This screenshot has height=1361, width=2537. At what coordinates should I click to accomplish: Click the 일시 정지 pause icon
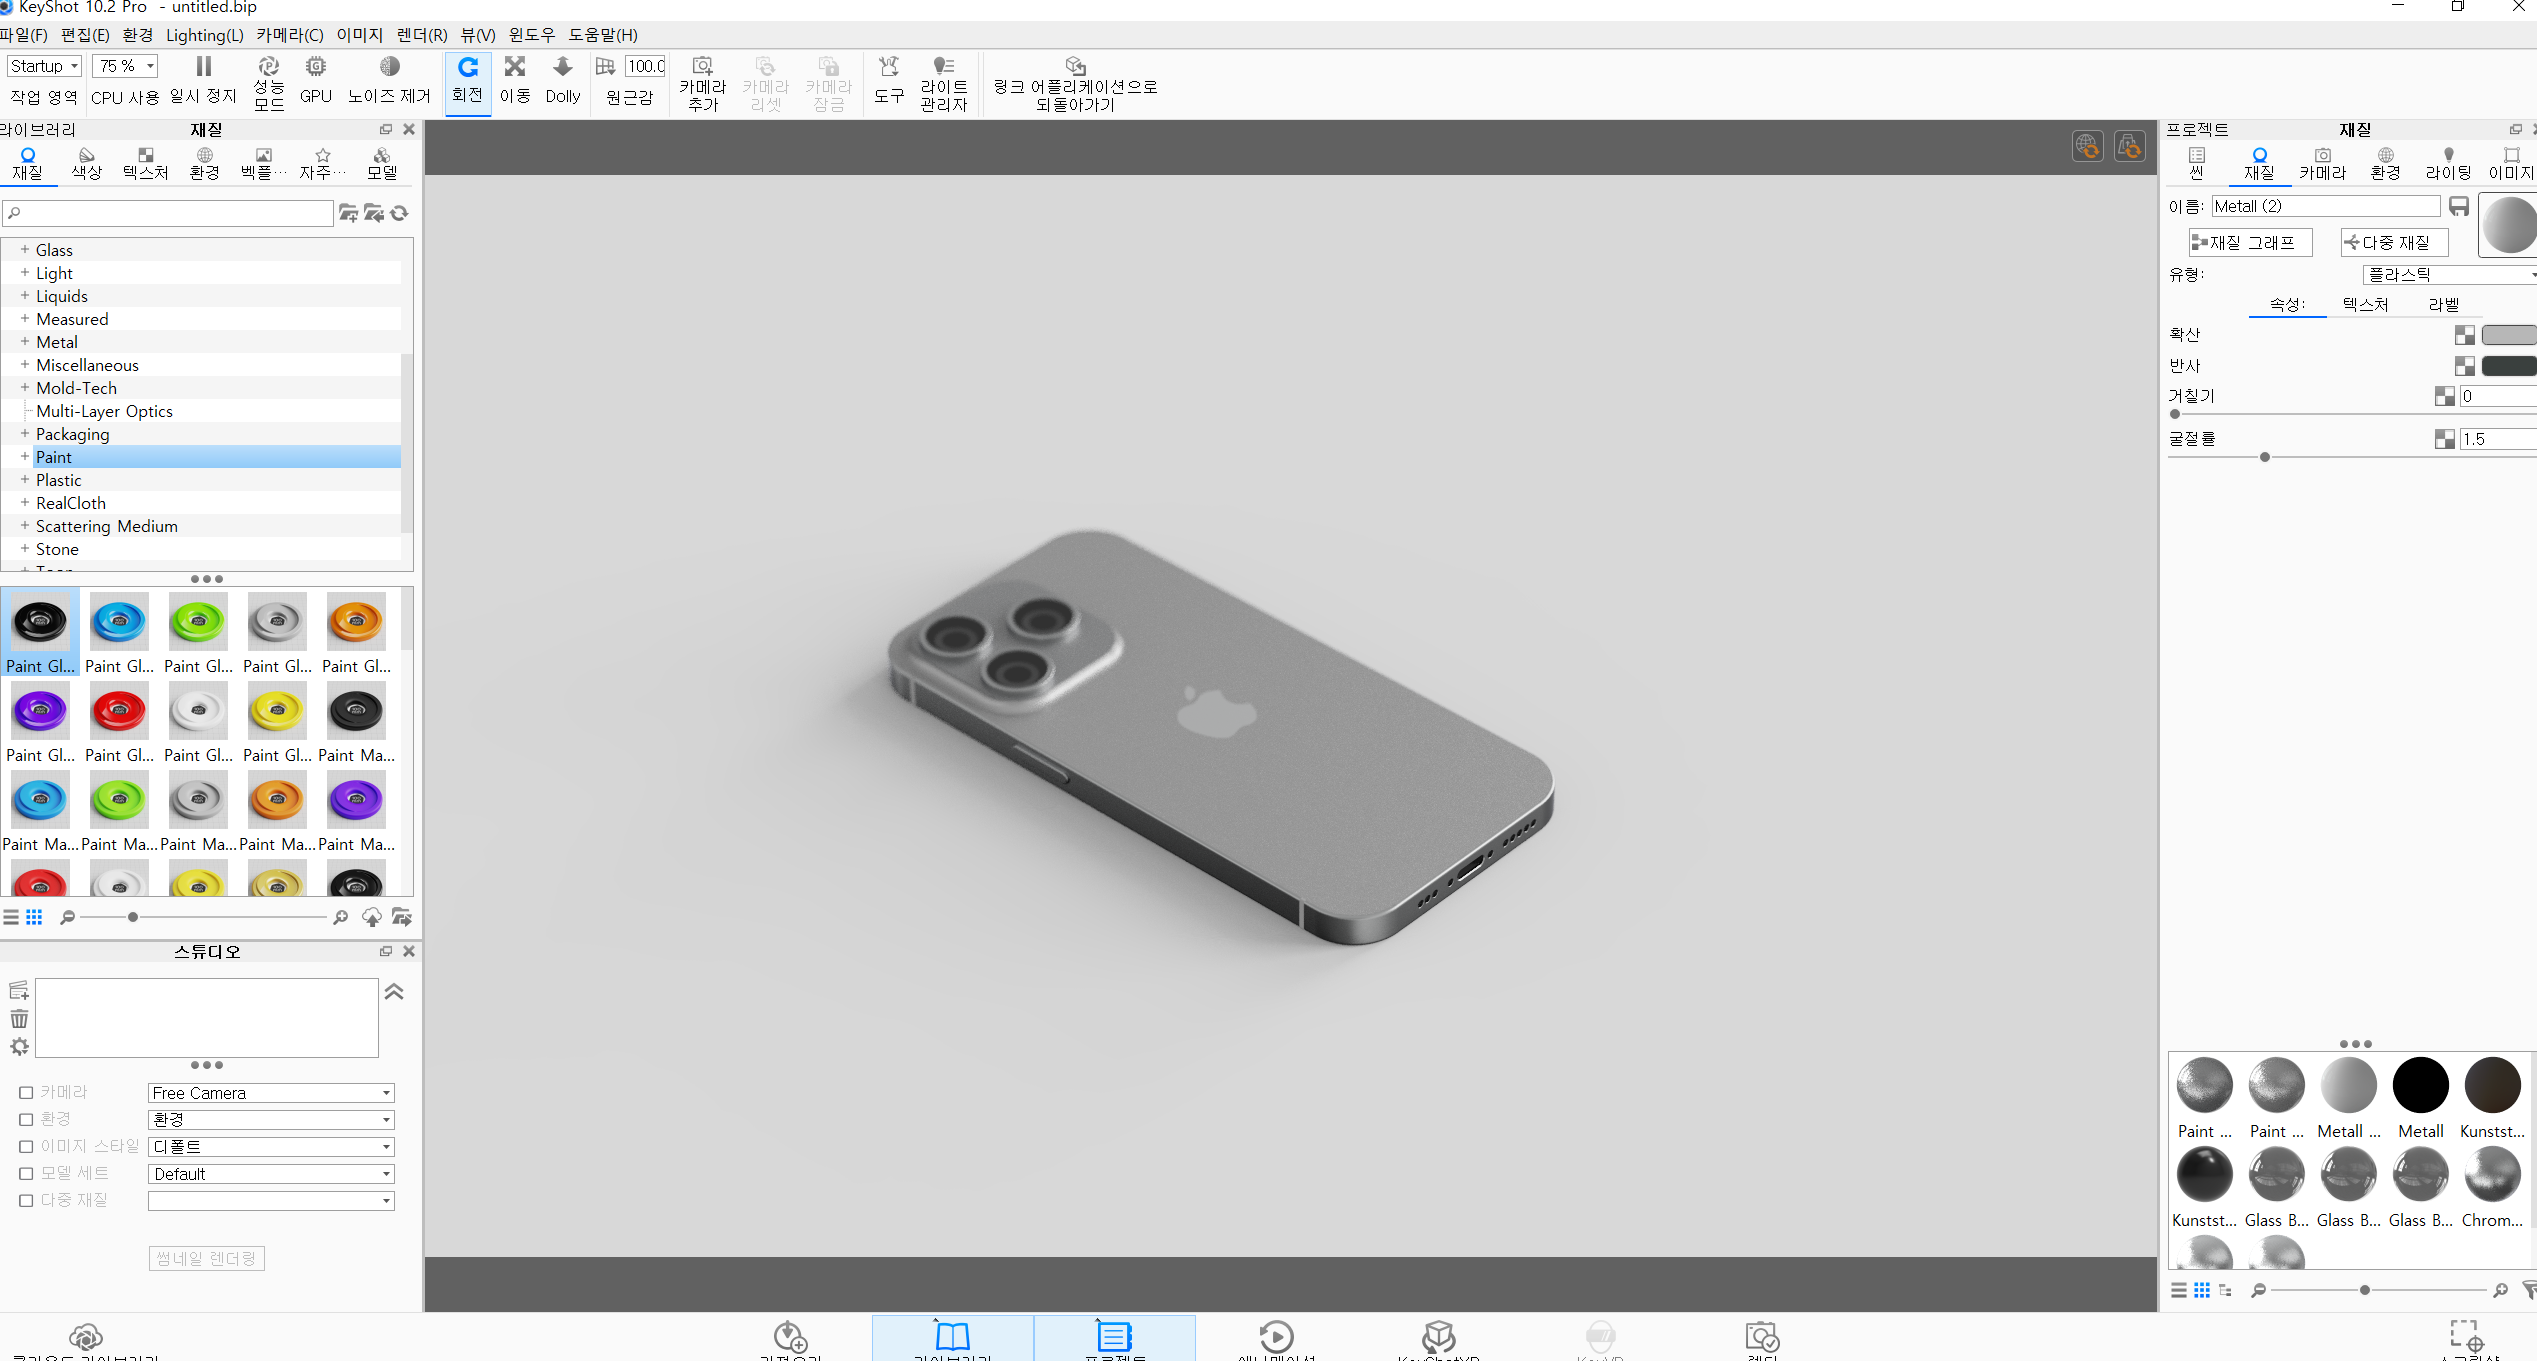(x=204, y=67)
